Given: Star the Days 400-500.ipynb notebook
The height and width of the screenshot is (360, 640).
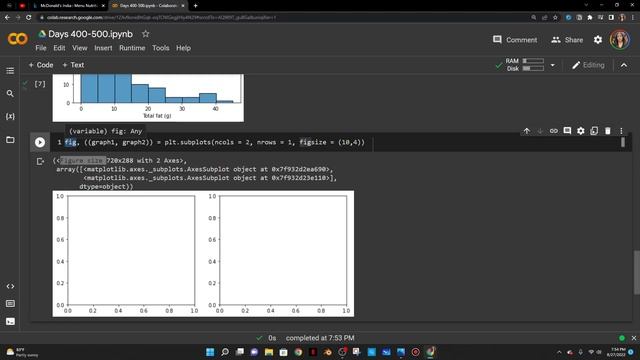Looking at the screenshot, I should pyautogui.click(x=146, y=34).
